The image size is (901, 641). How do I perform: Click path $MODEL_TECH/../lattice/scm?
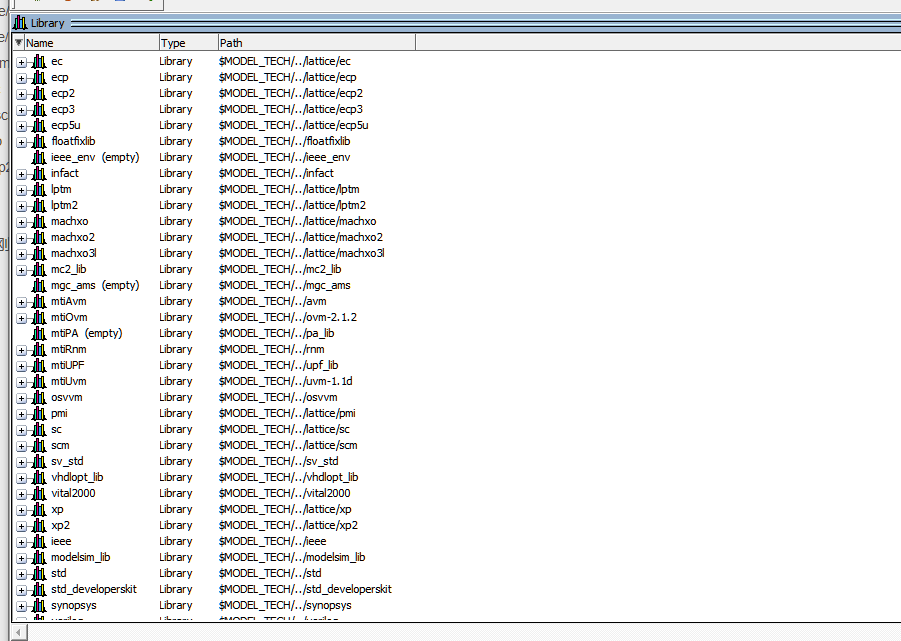[x=288, y=445]
